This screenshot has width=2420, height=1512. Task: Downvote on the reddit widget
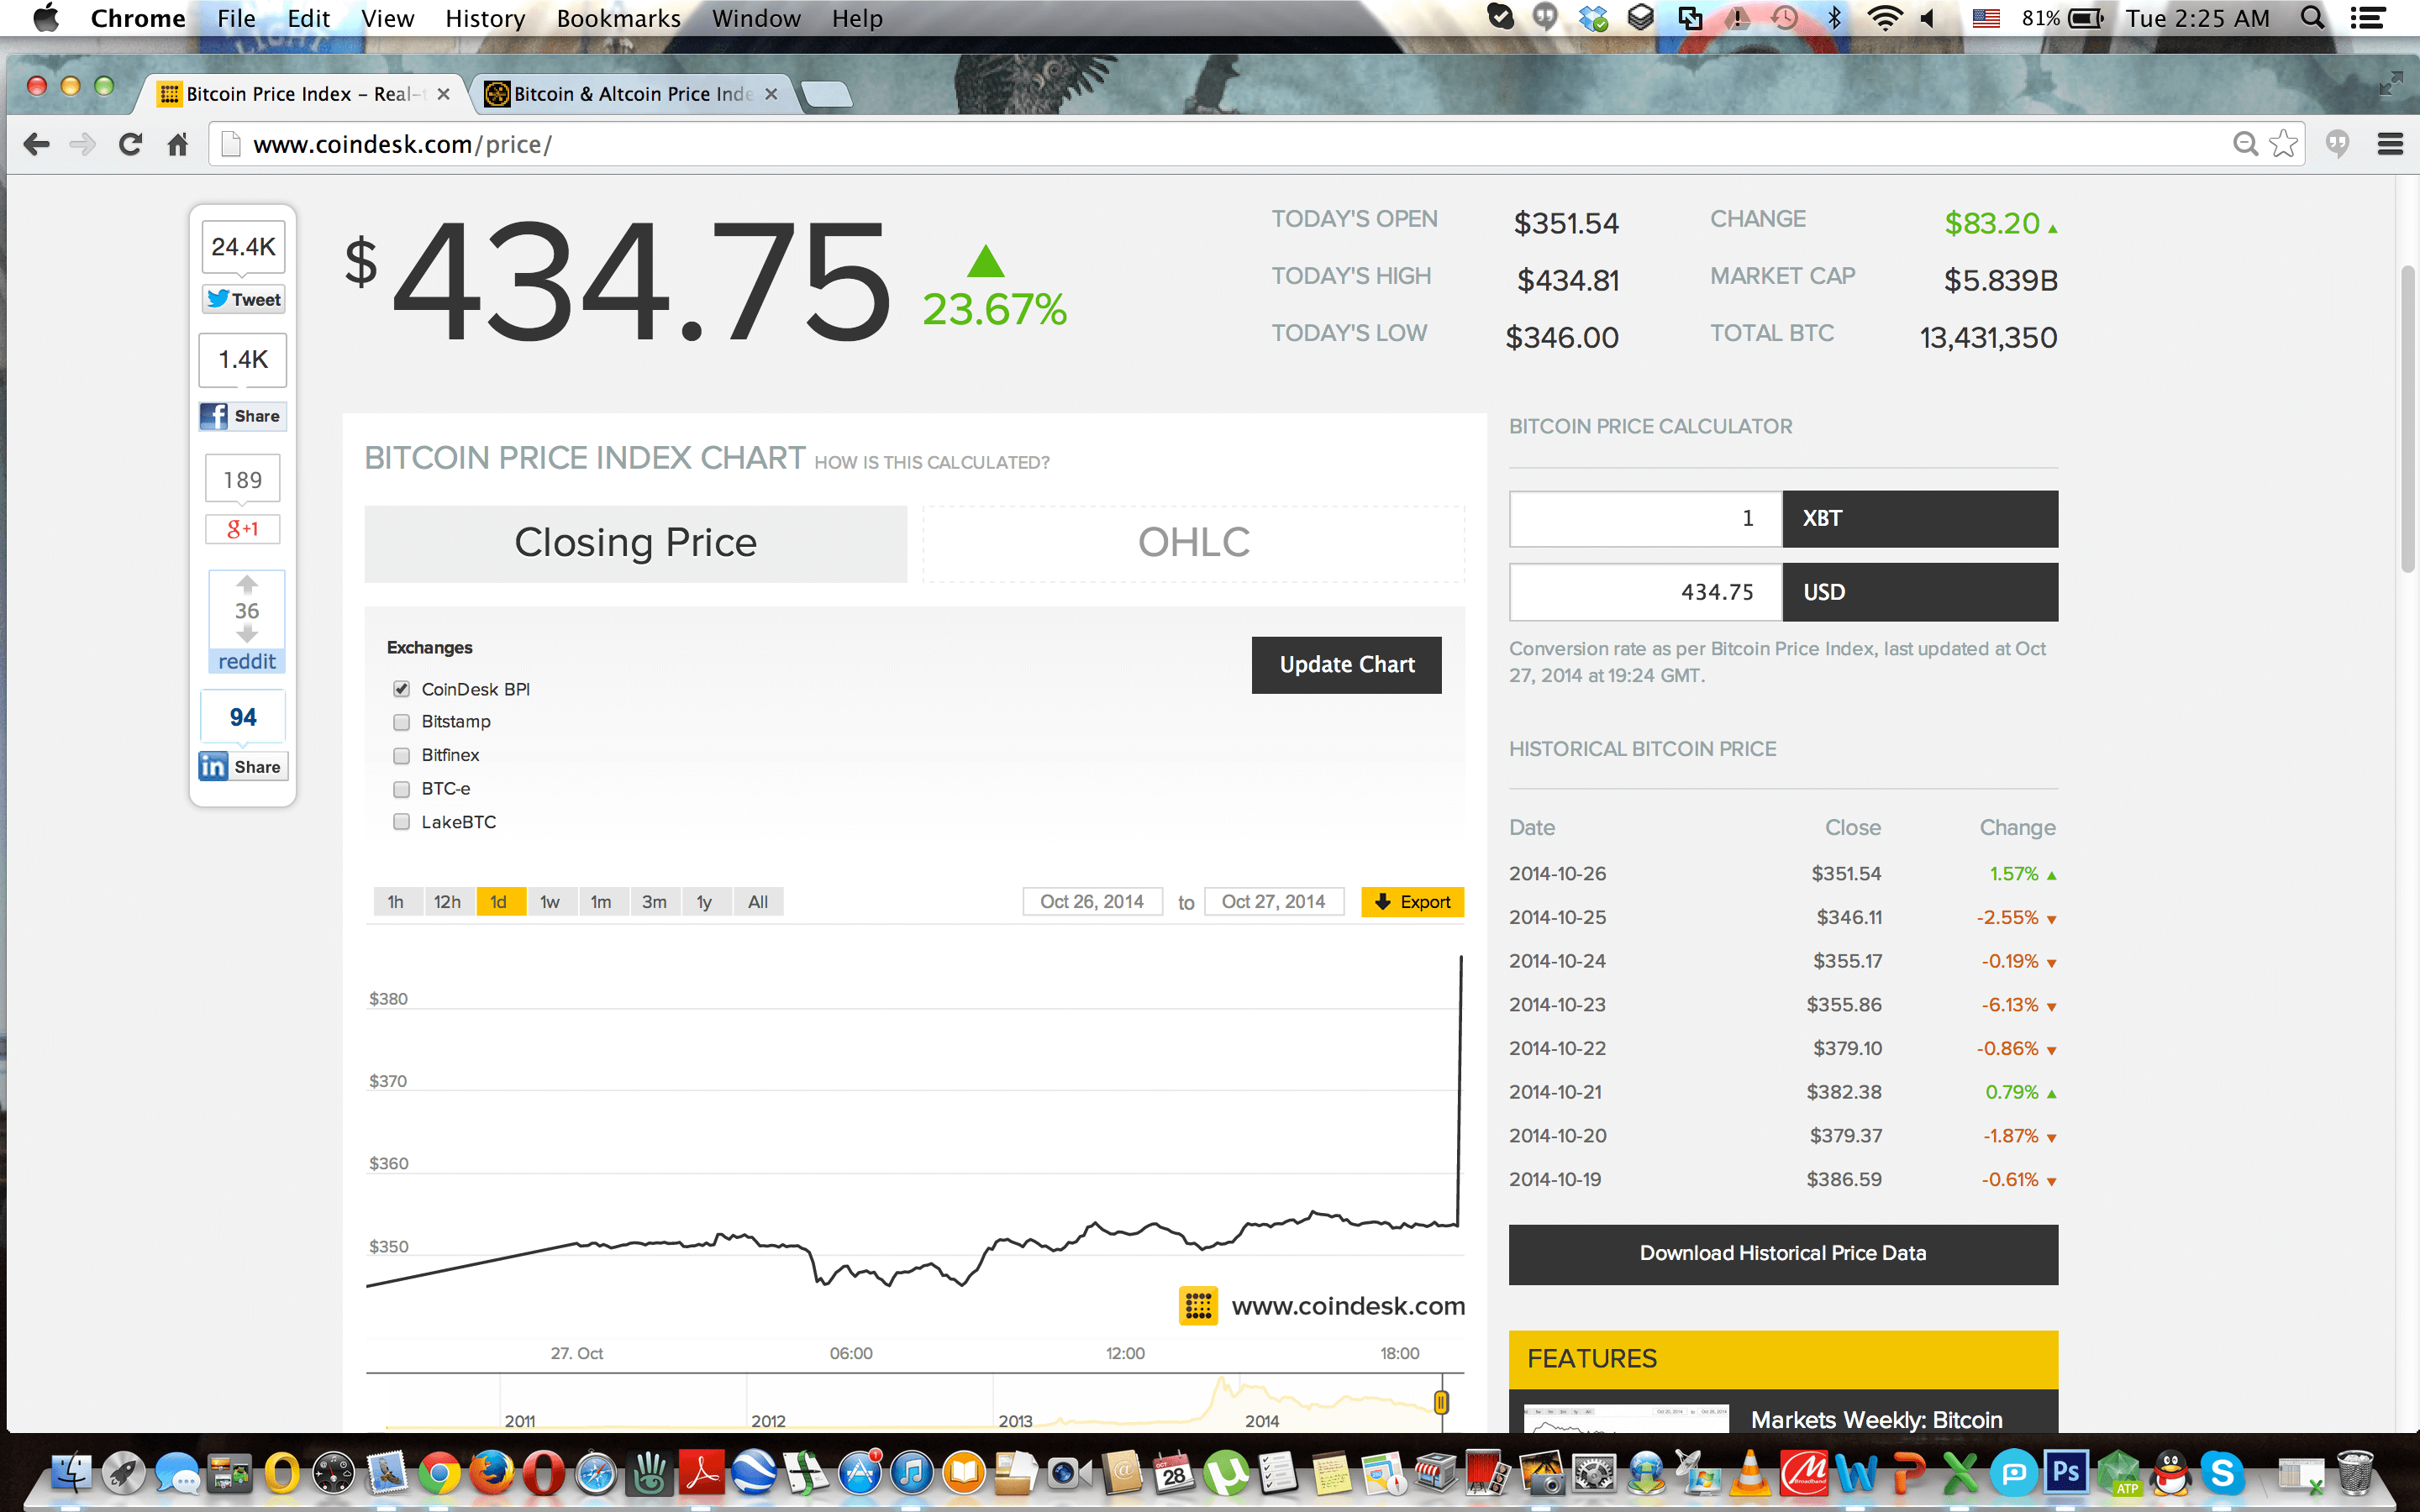pyautogui.click(x=247, y=634)
